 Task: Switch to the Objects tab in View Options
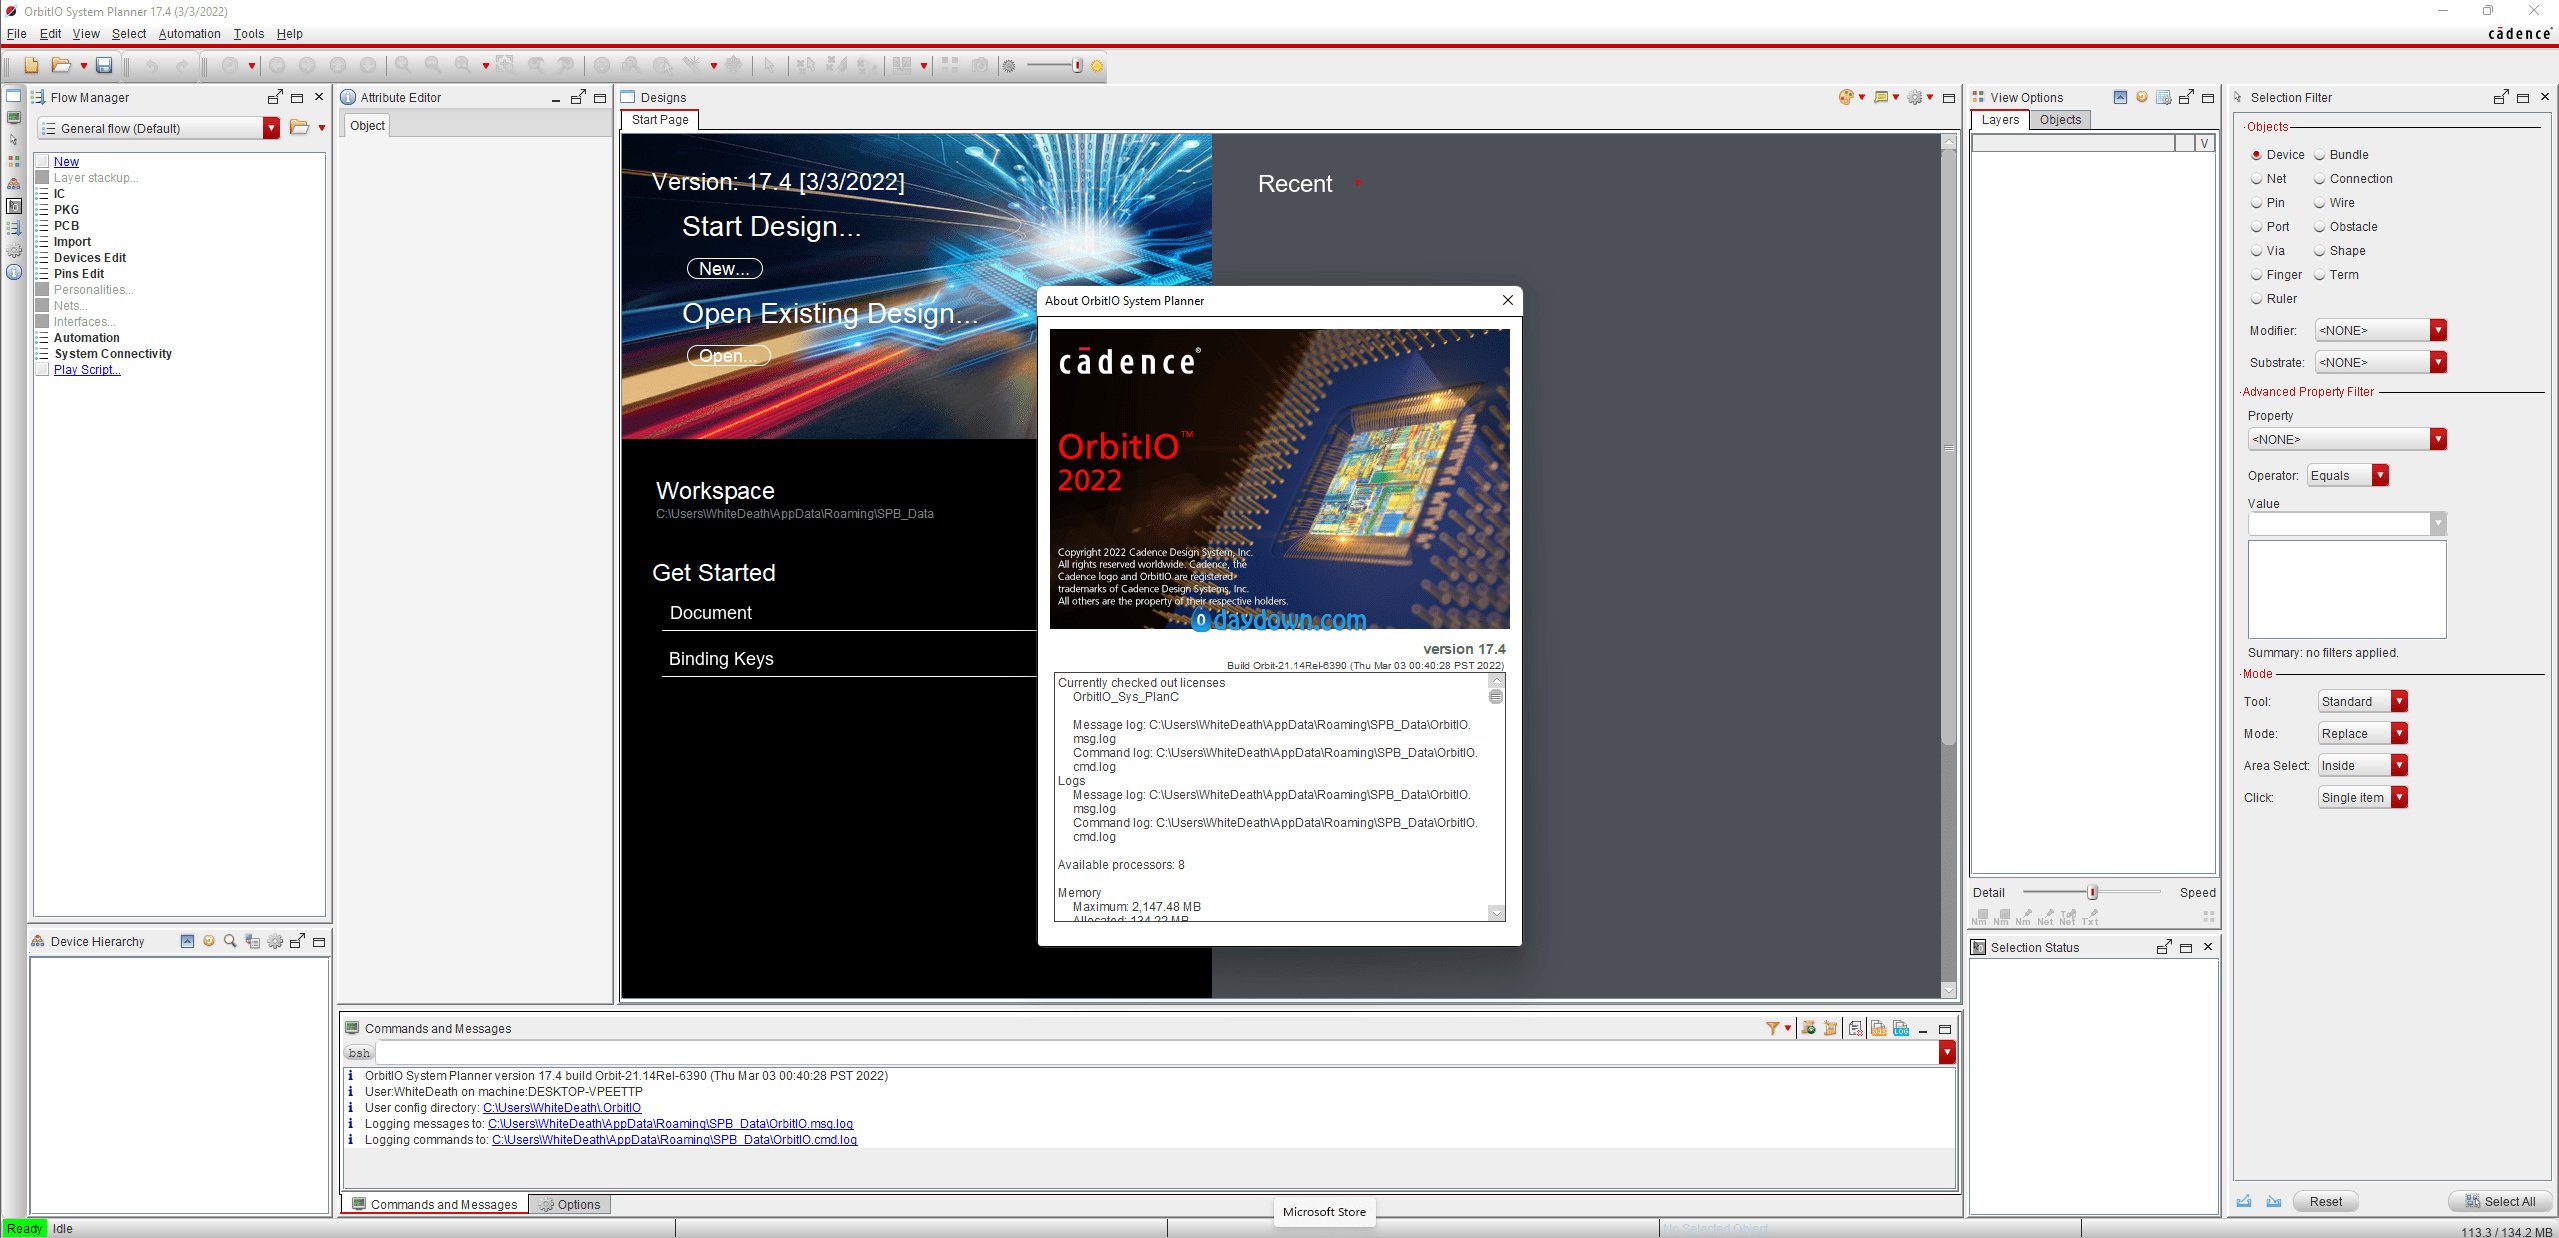coord(2060,119)
